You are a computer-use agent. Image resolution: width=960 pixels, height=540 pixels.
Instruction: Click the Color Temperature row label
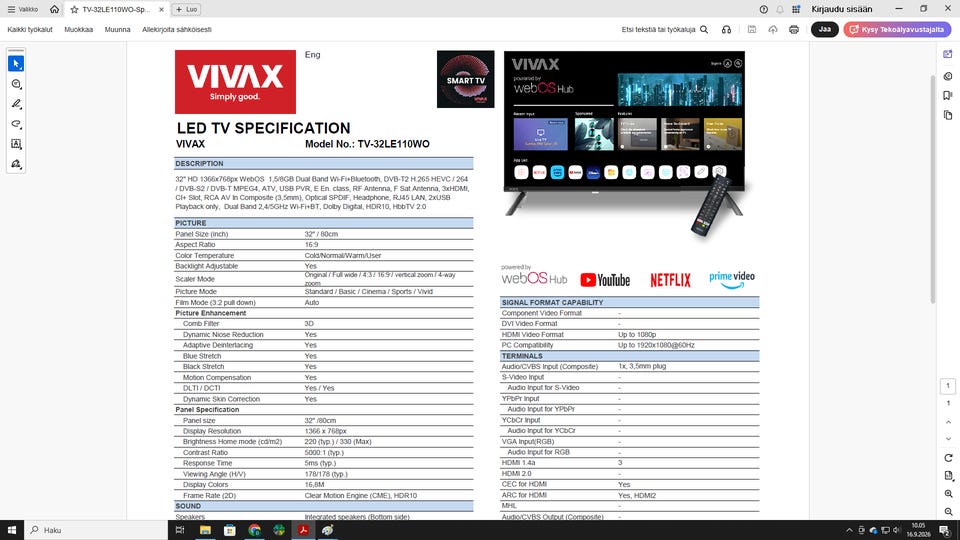tap(204, 255)
